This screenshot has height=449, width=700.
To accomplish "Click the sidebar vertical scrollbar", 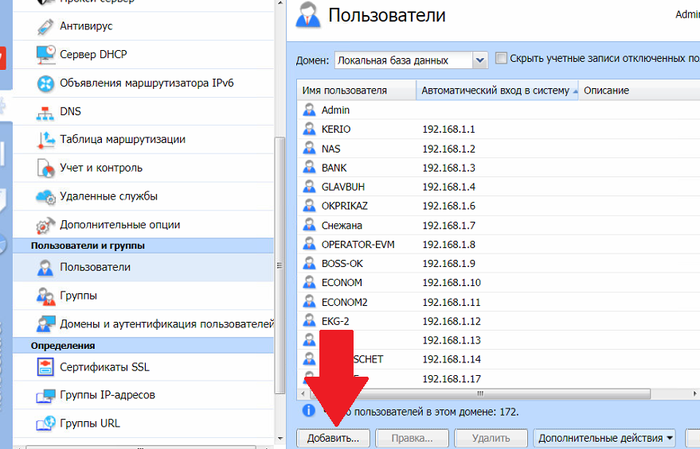I will point(279,266).
